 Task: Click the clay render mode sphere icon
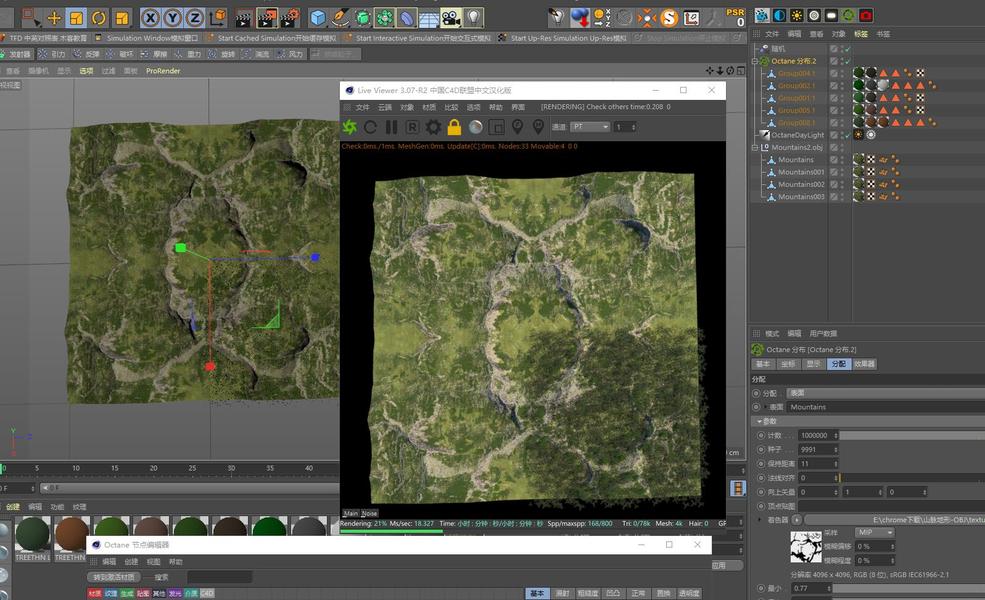click(x=475, y=127)
